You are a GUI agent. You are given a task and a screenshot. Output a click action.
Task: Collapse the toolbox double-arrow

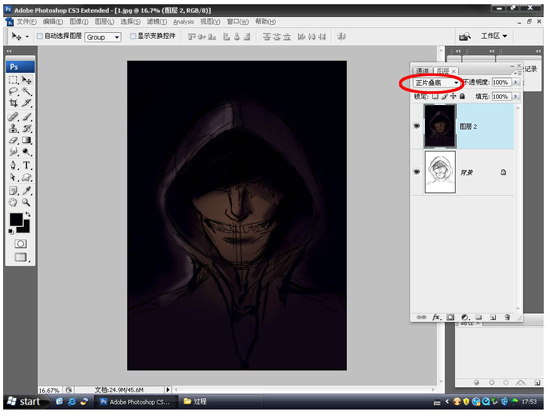[x=9, y=51]
